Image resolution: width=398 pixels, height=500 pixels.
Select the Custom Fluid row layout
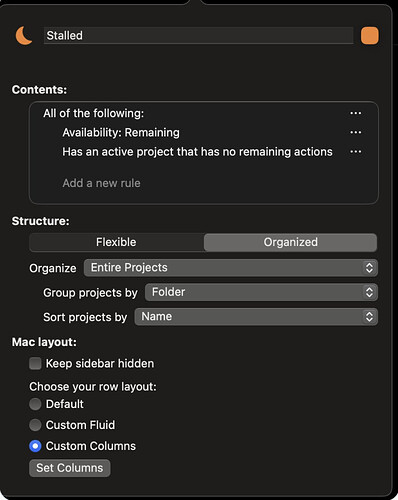click(x=35, y=425)
